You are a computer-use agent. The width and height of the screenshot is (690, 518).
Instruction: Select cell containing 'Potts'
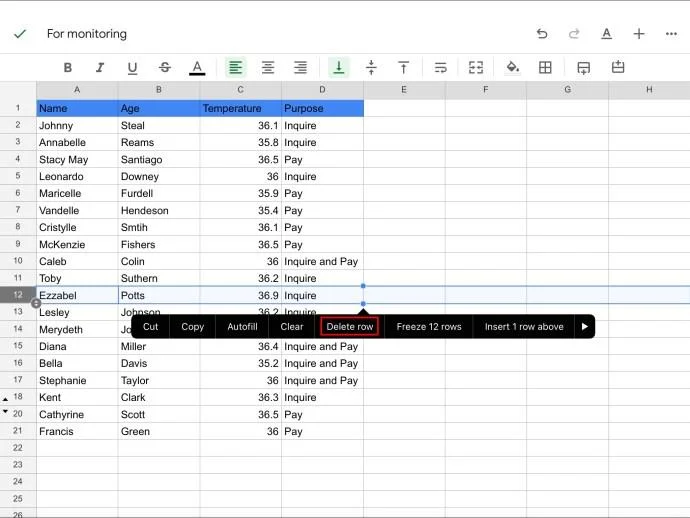(x=159, y=295)
